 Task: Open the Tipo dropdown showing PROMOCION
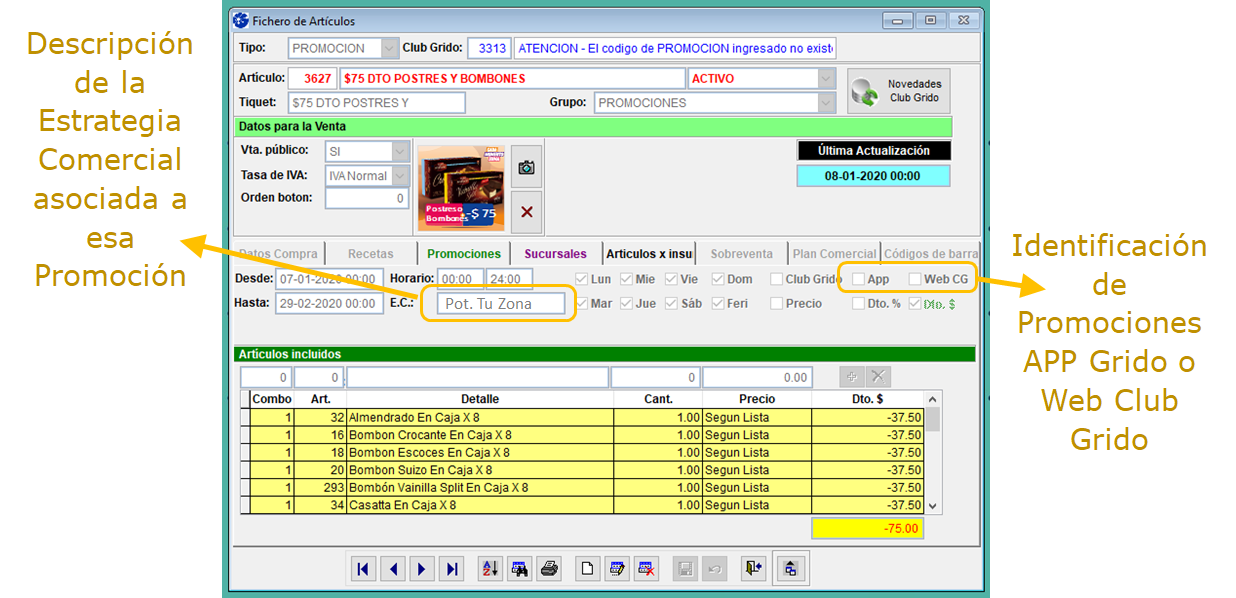click(389, 48)
